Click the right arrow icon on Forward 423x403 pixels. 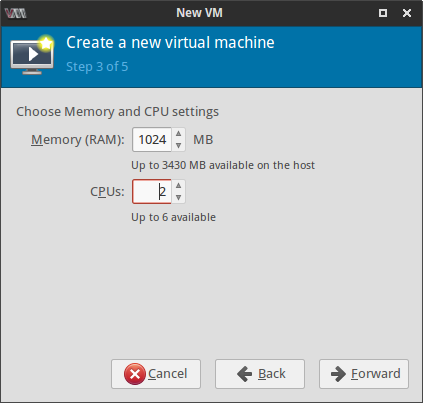(x=338, y=374)
